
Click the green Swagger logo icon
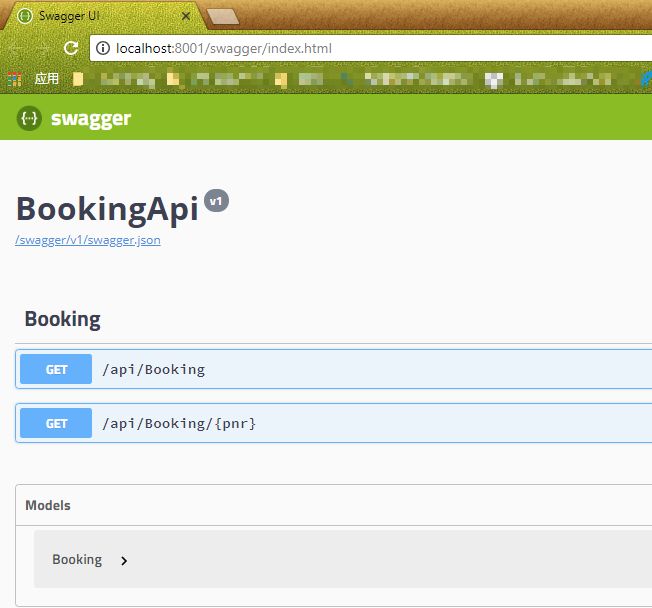click(29, 119)
